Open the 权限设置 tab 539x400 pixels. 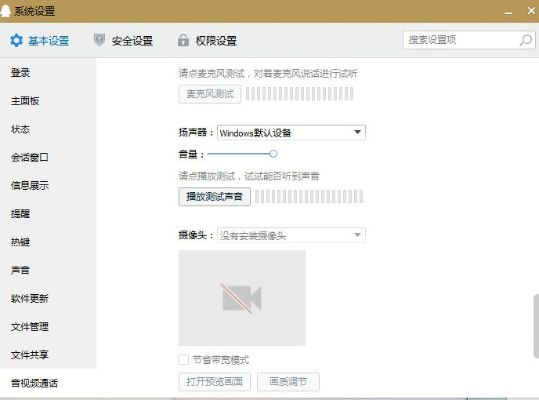point(207,41)
